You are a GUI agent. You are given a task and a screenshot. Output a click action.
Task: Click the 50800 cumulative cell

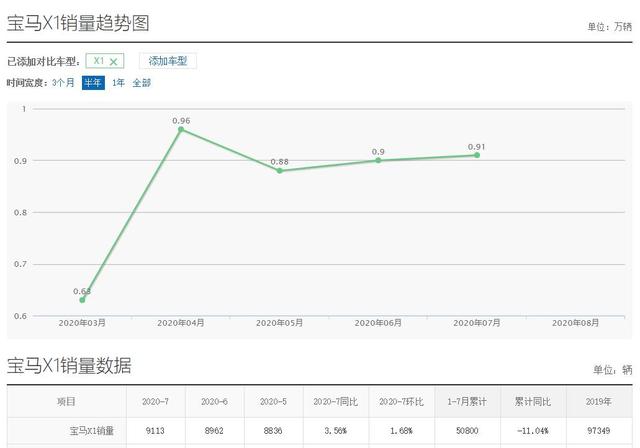click(467, 430)
